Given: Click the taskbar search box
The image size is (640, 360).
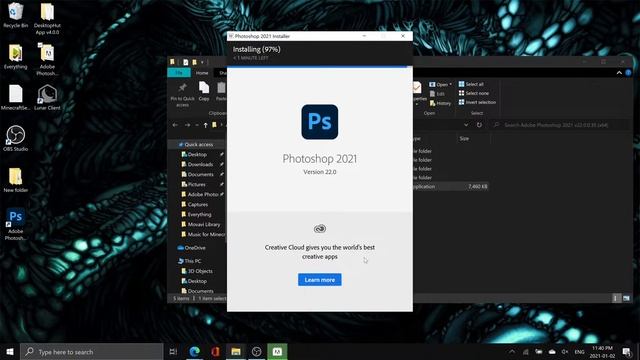Looking at the screenshot, I should click(91, 351).
